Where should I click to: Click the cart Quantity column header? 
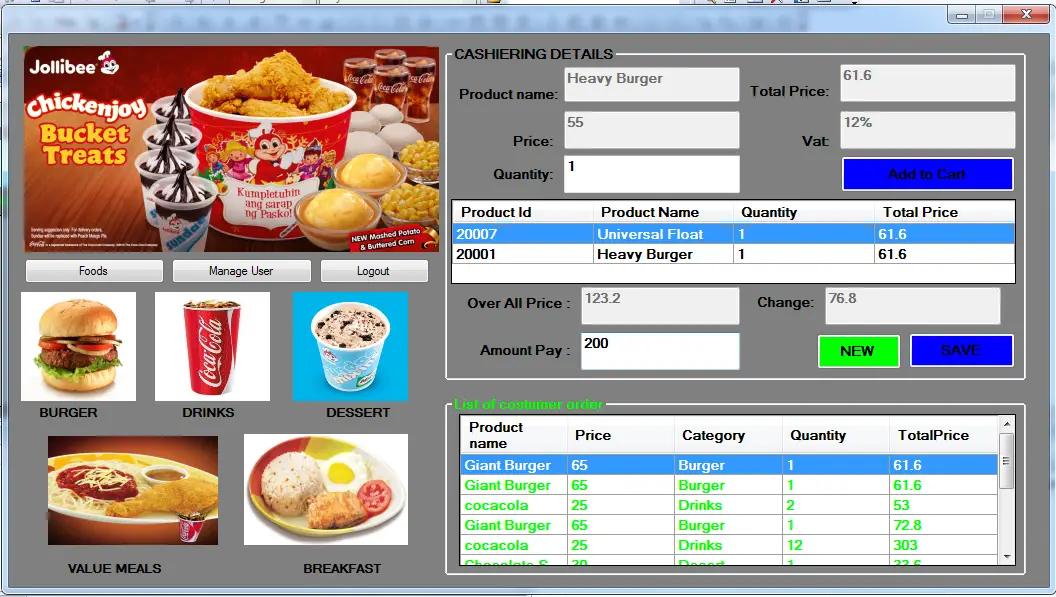click(x=803, y=212)
